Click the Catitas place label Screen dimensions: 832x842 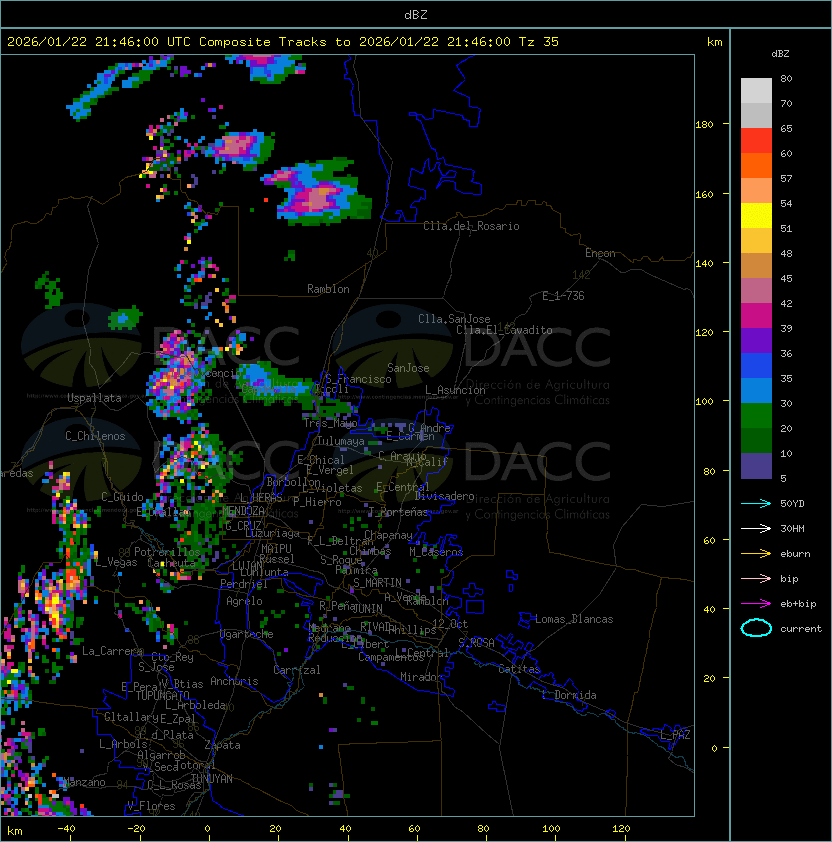(519, 669)
